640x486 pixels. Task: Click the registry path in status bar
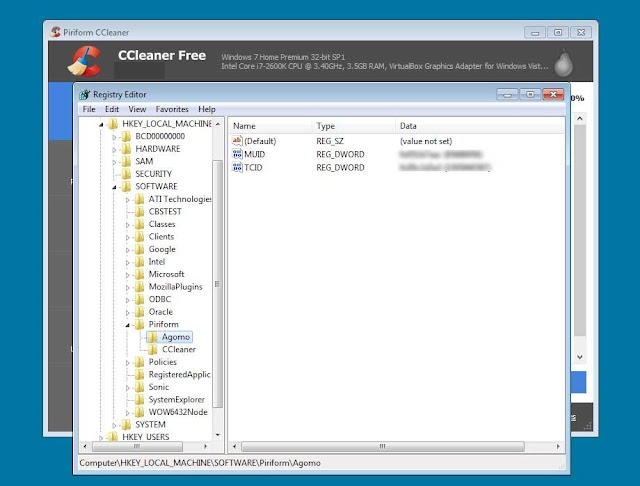point(200,463)
